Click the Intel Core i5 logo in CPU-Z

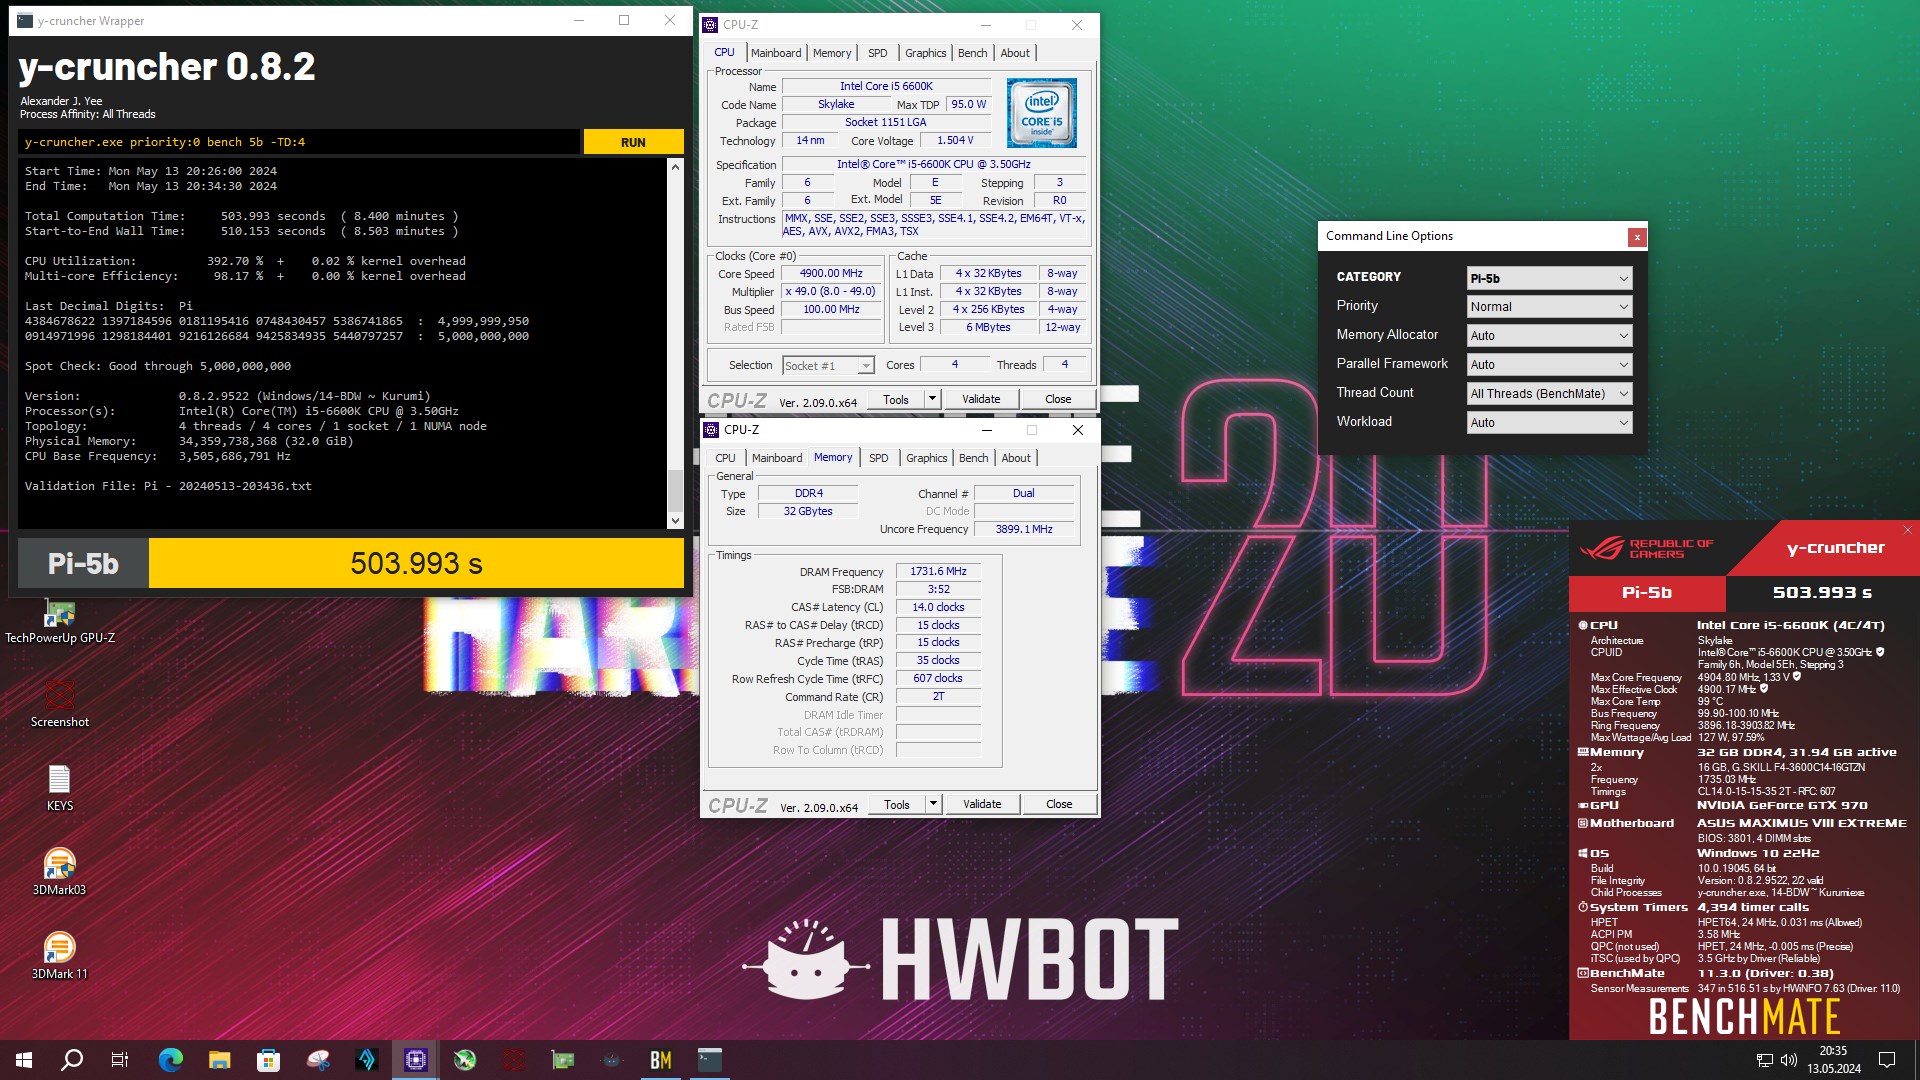pos(1041,113)
